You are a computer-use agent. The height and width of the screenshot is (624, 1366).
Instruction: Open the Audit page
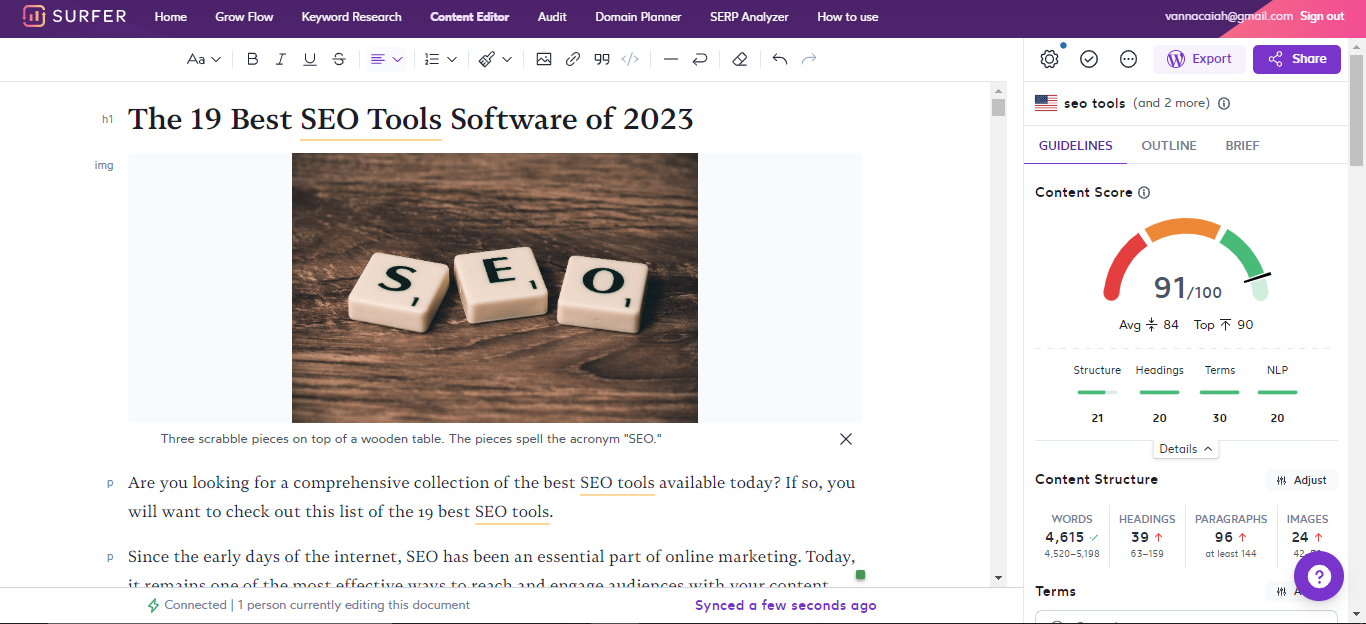[552, 17]
